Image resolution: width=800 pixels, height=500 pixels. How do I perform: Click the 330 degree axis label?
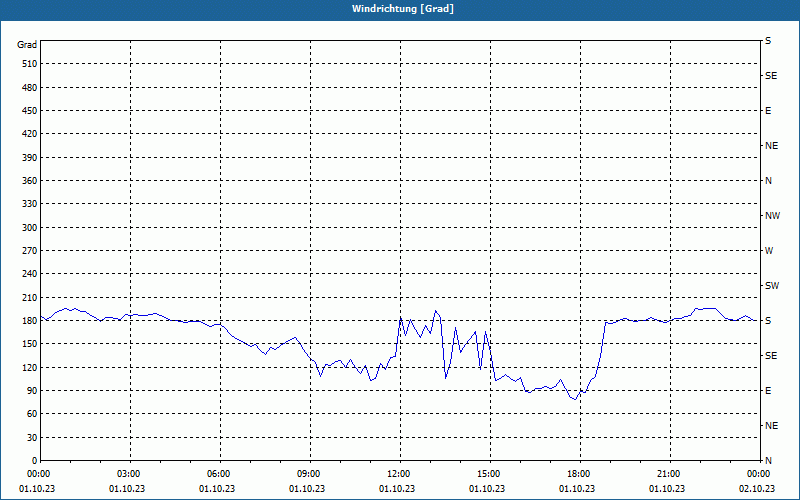[x=30, y=204]
